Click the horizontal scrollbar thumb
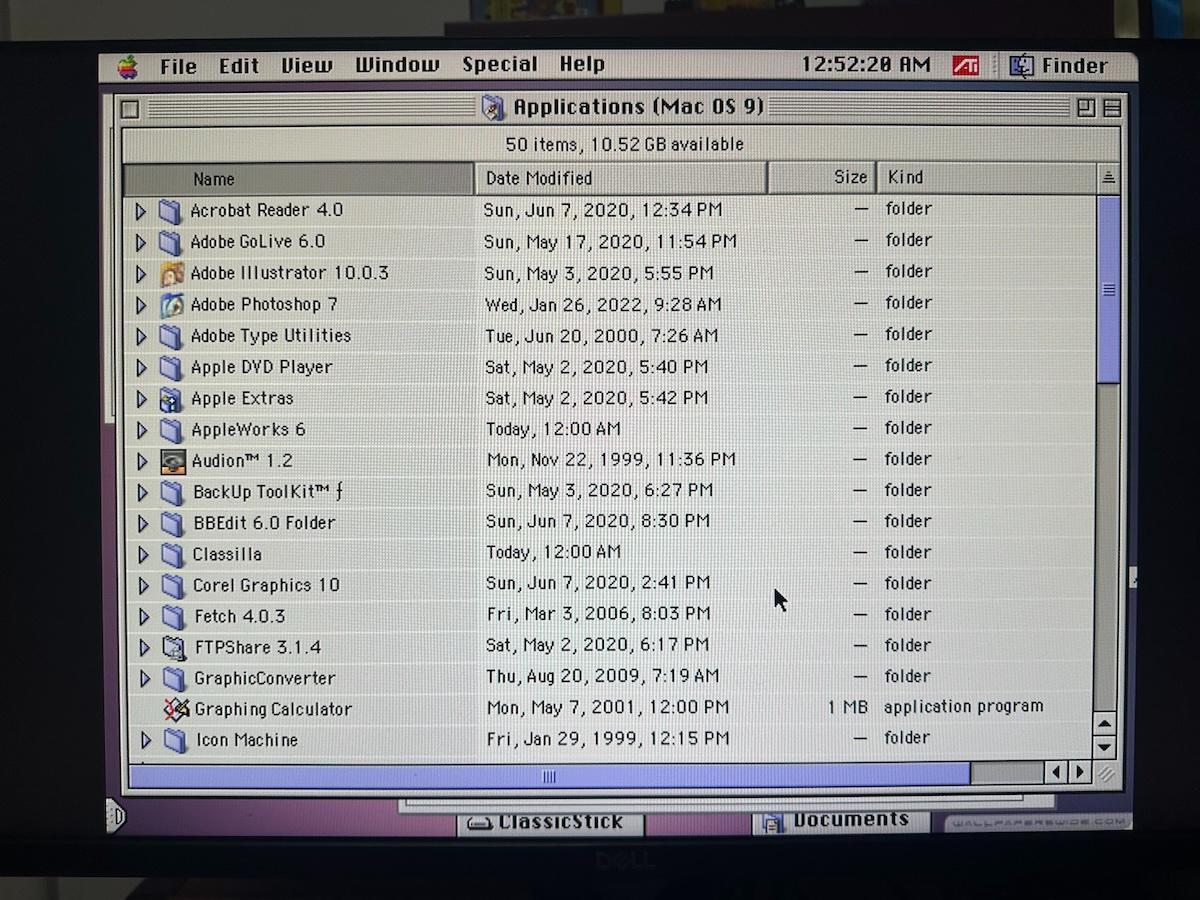Screen dimensions: 1200x900 549,776
